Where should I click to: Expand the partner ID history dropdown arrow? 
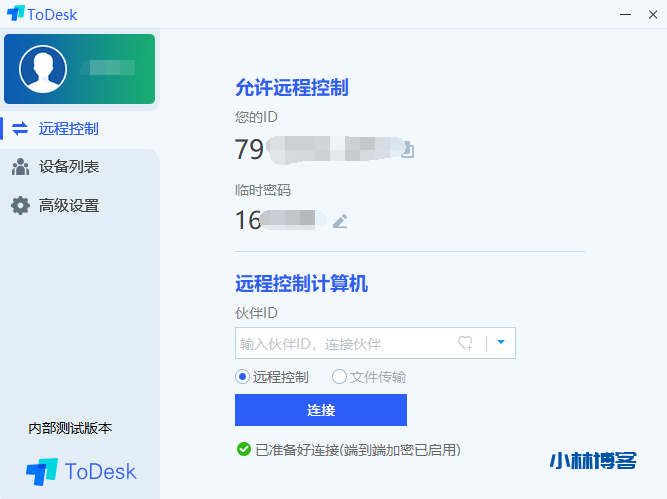500,342
